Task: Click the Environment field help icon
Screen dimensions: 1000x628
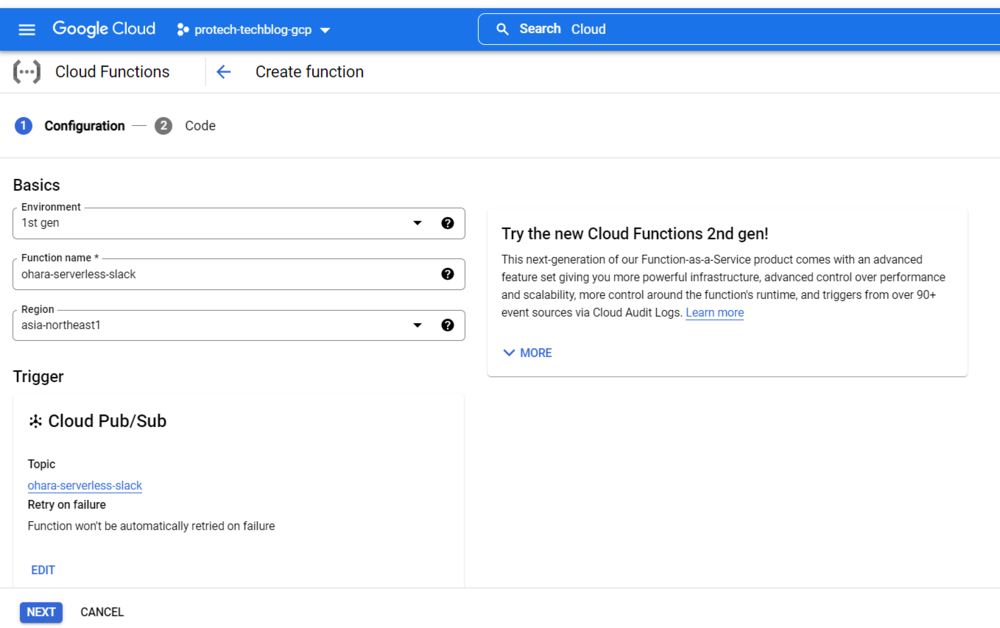Action: click(x=447, y=223)
